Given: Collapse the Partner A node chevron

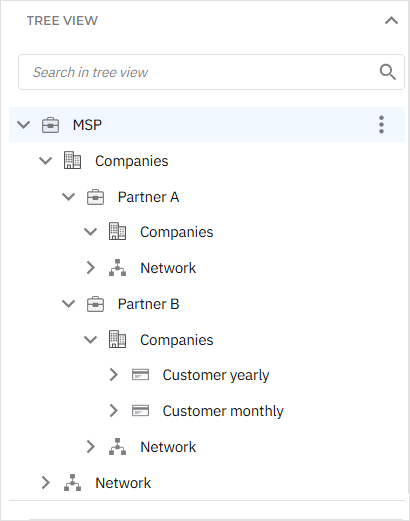Looking at the screenshot, I should click(x=68, y=197).
